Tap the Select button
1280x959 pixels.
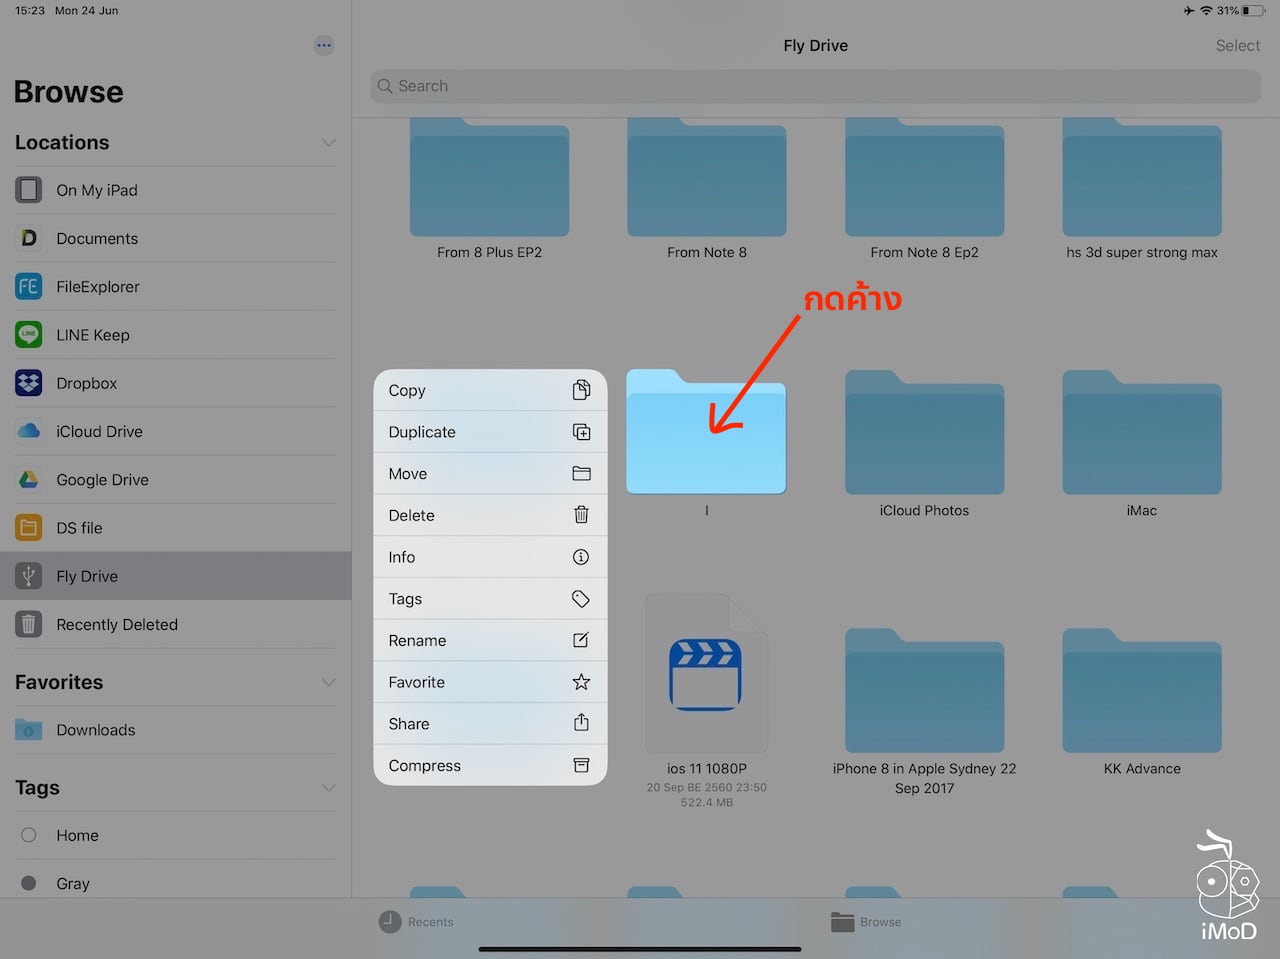(1237, 45)
